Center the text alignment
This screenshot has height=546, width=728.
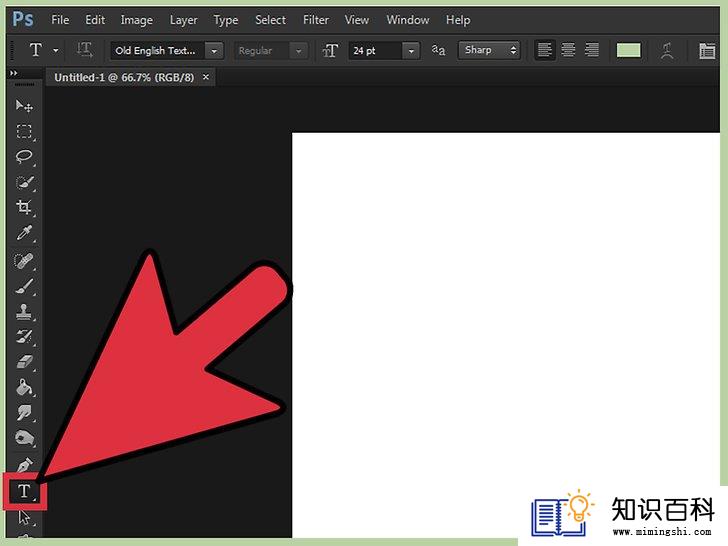[x=568, y=50]
